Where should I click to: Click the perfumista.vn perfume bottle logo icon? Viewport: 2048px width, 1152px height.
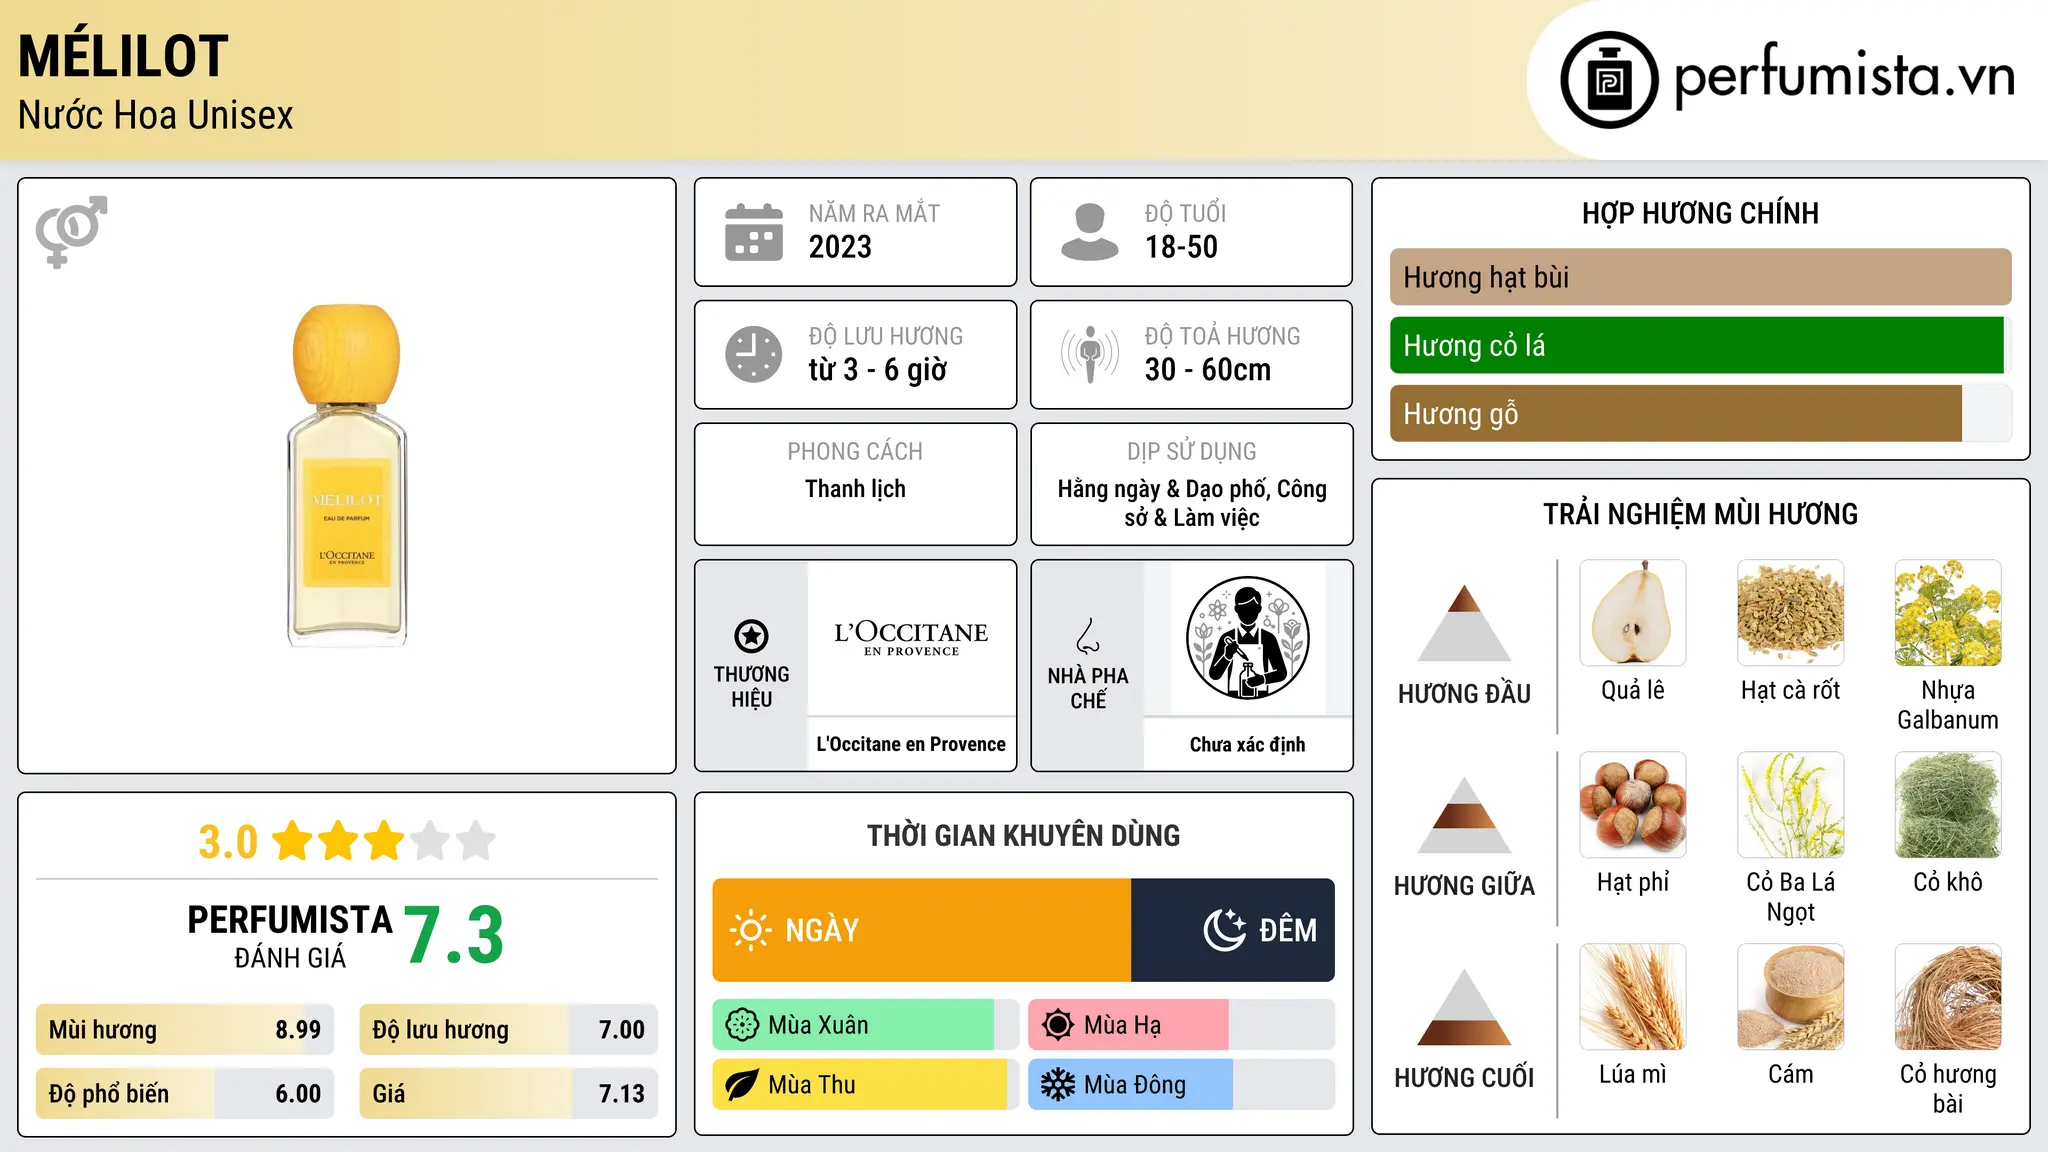1609,80
